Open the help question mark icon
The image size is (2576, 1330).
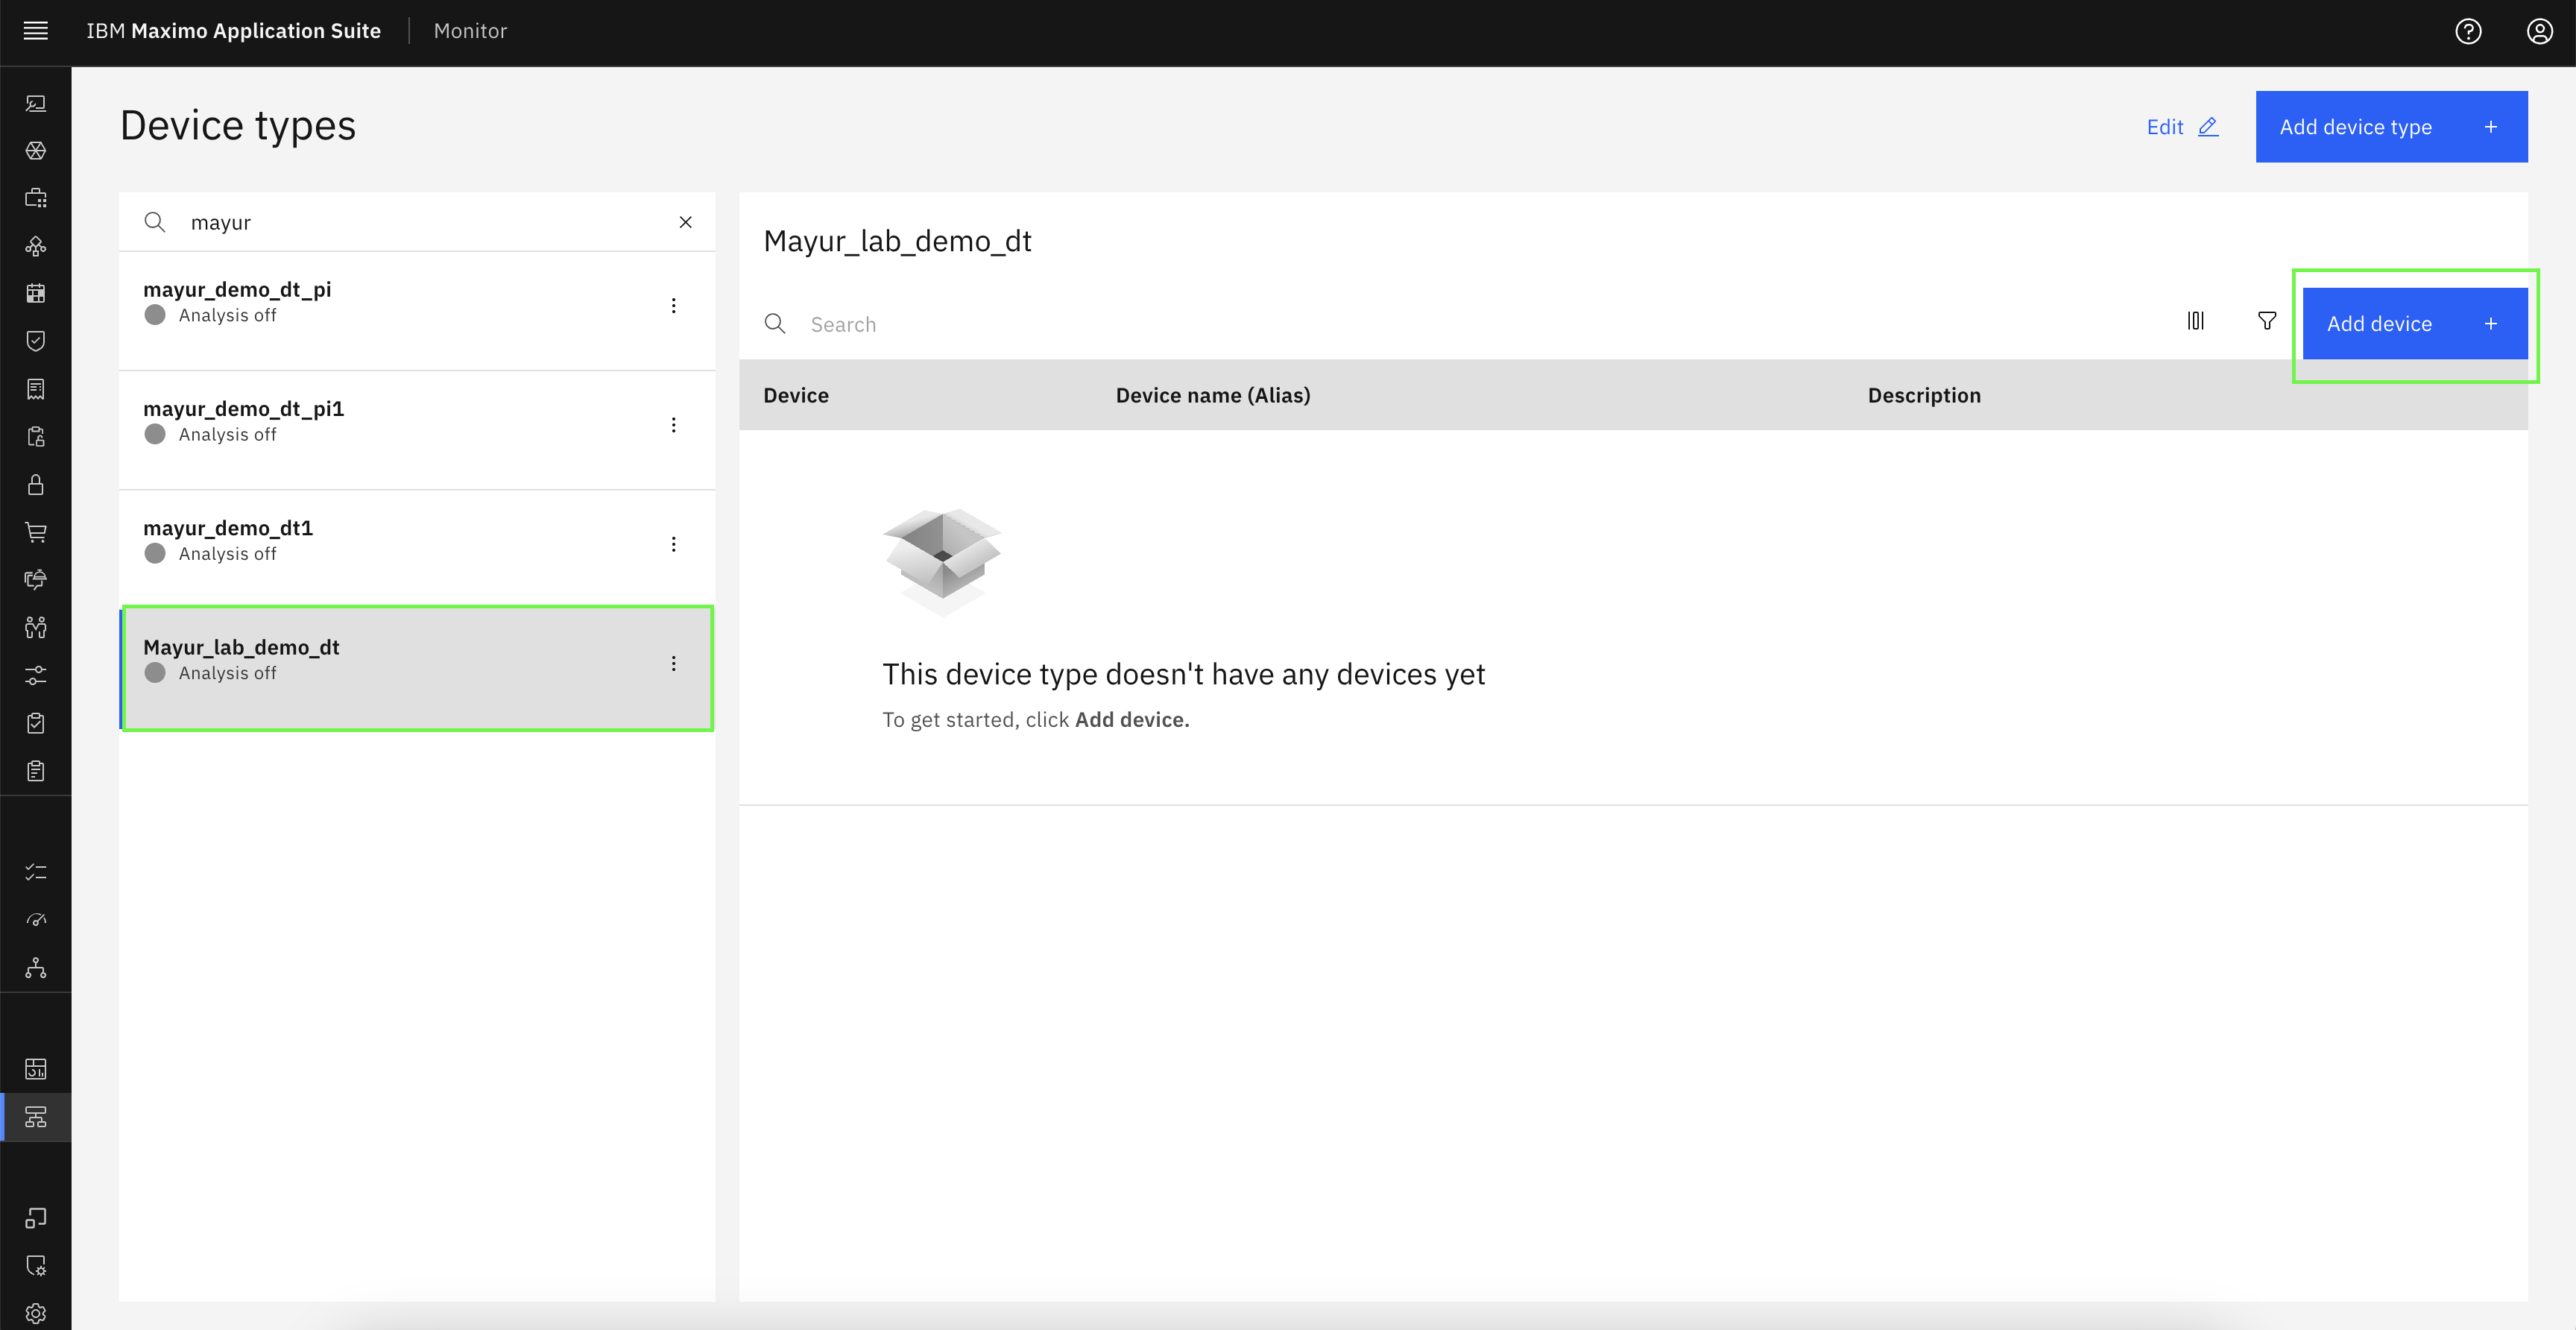point(2468,31)
